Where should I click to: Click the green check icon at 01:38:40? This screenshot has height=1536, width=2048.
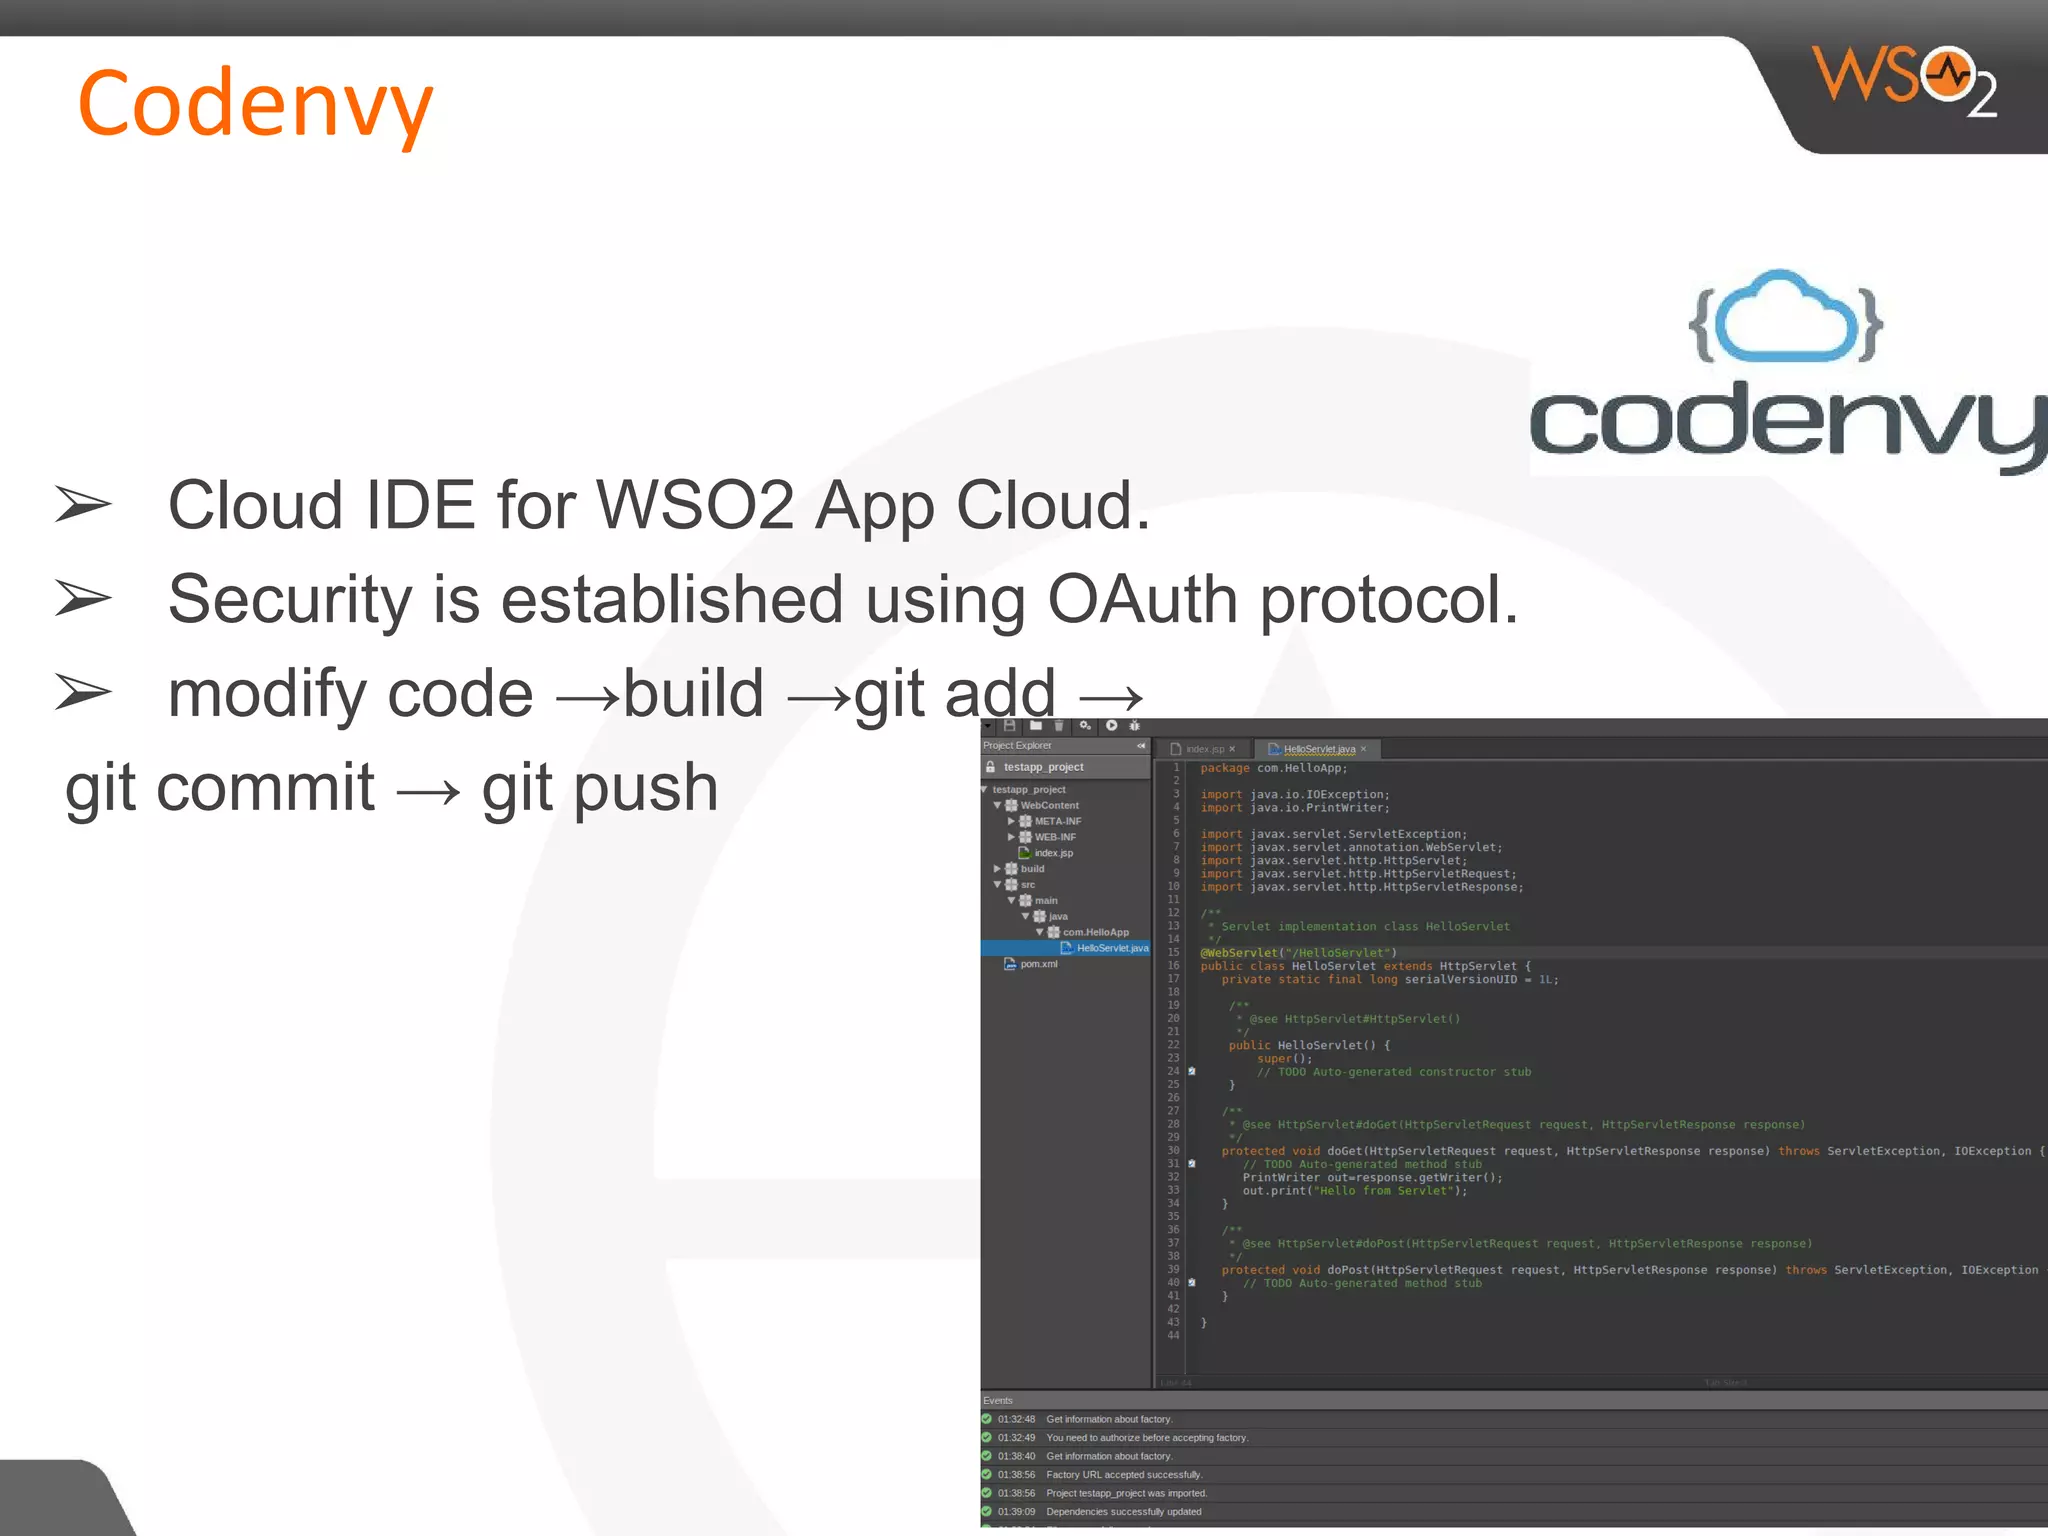click(987, 1456)
